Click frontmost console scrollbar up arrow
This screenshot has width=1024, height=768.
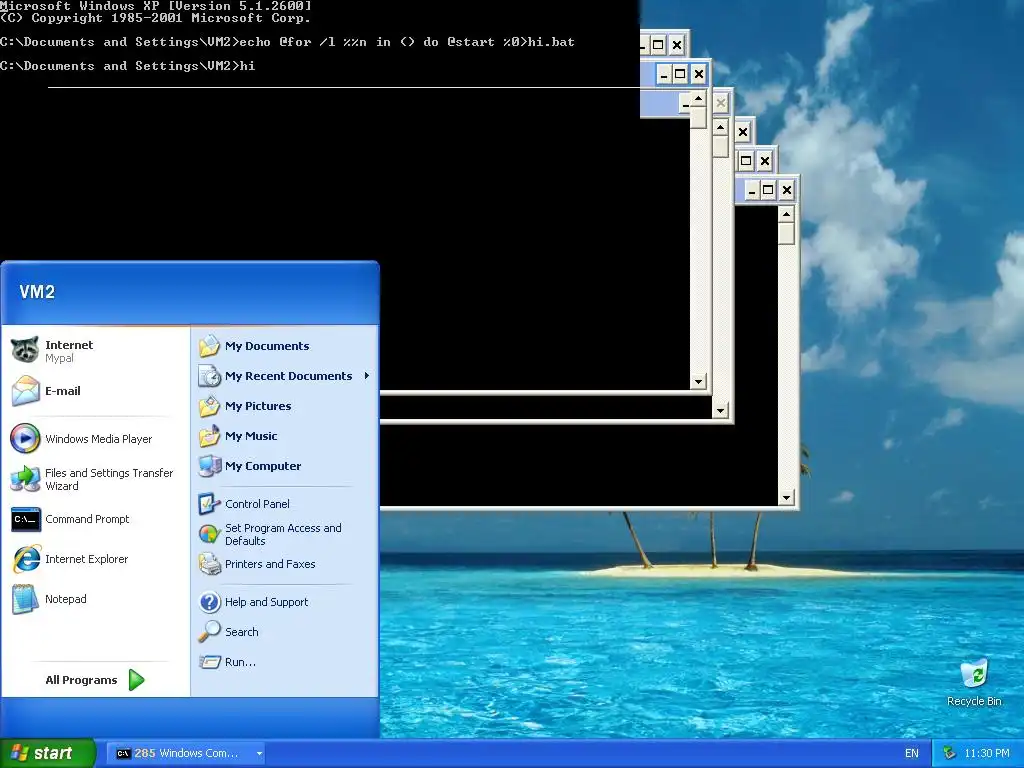point(786,214)
